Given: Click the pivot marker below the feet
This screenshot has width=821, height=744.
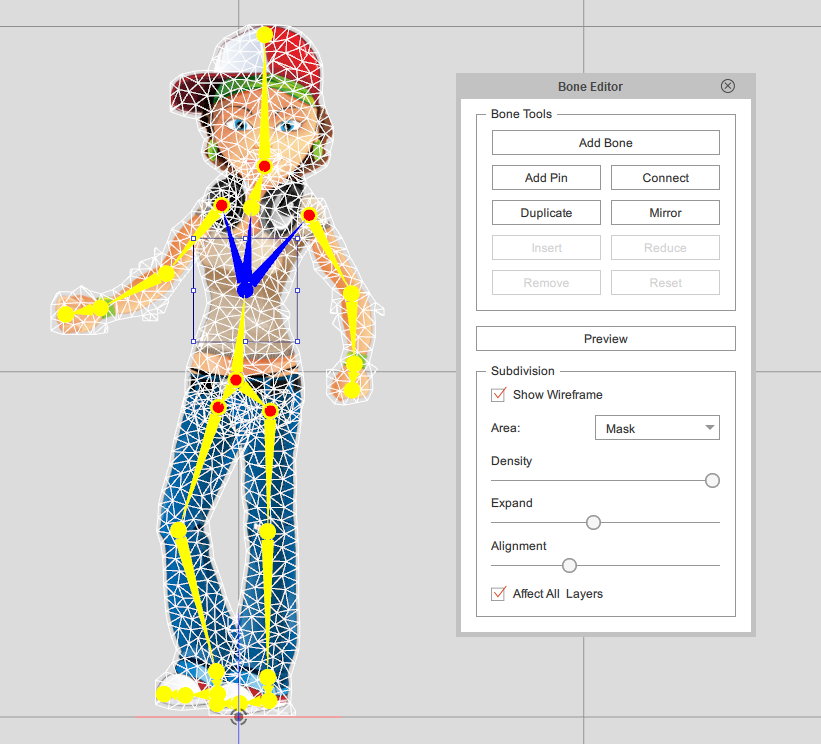Looking at the screenshot, I should (238, 717).
